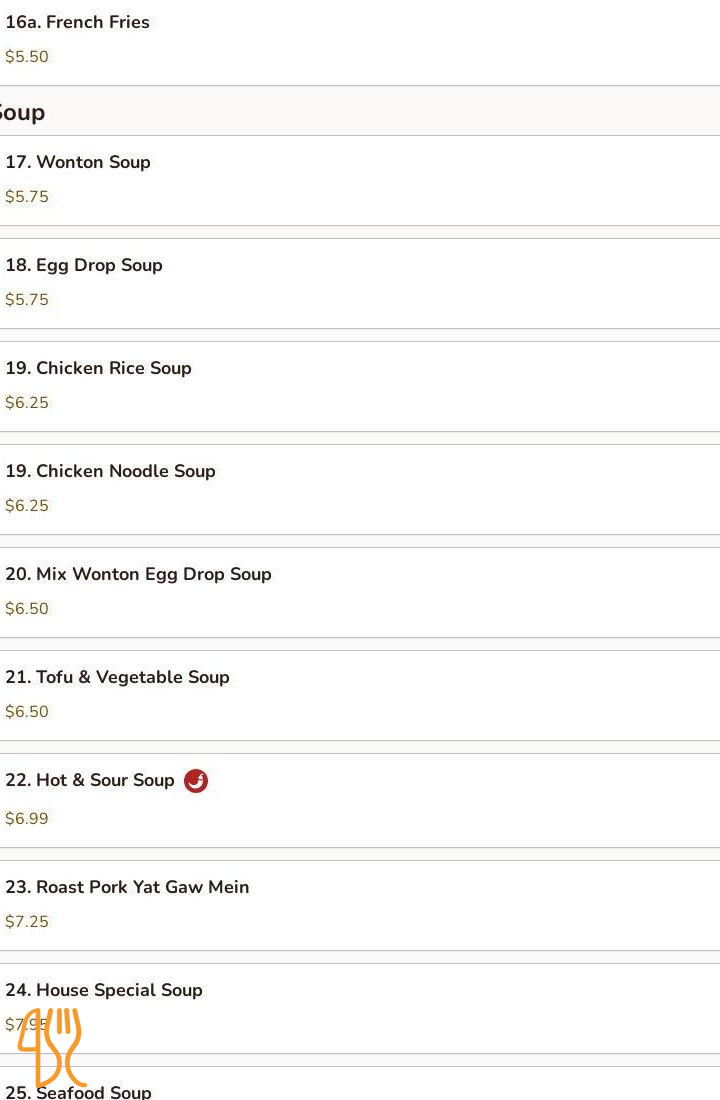Click the $6.25 price under Chicken Rice Soup
This screenshot has height=1100, width=720.
point(27,403)
